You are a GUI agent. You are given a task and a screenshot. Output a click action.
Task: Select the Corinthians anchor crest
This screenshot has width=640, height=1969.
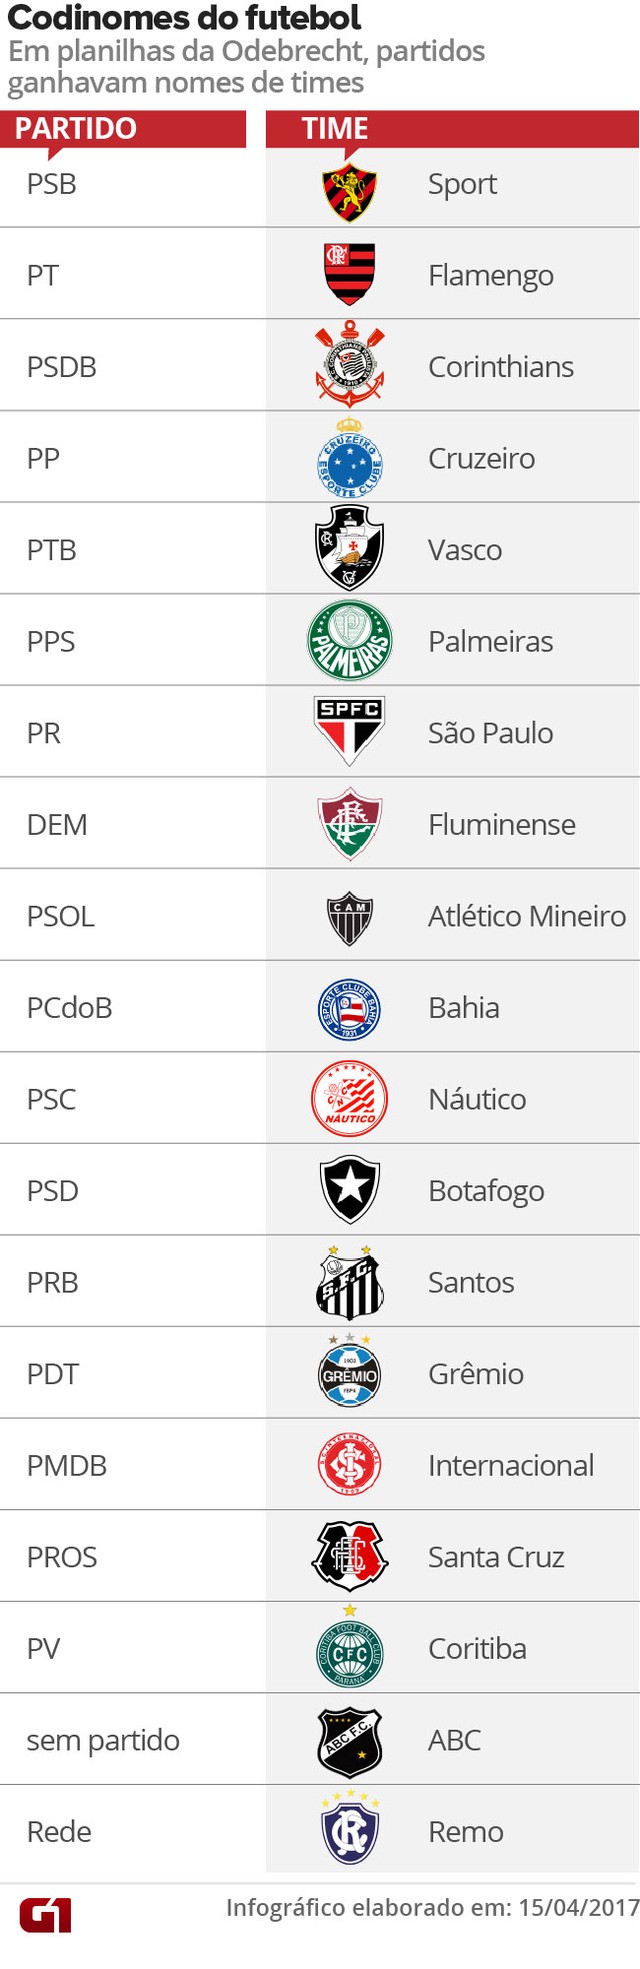(349, 364)
